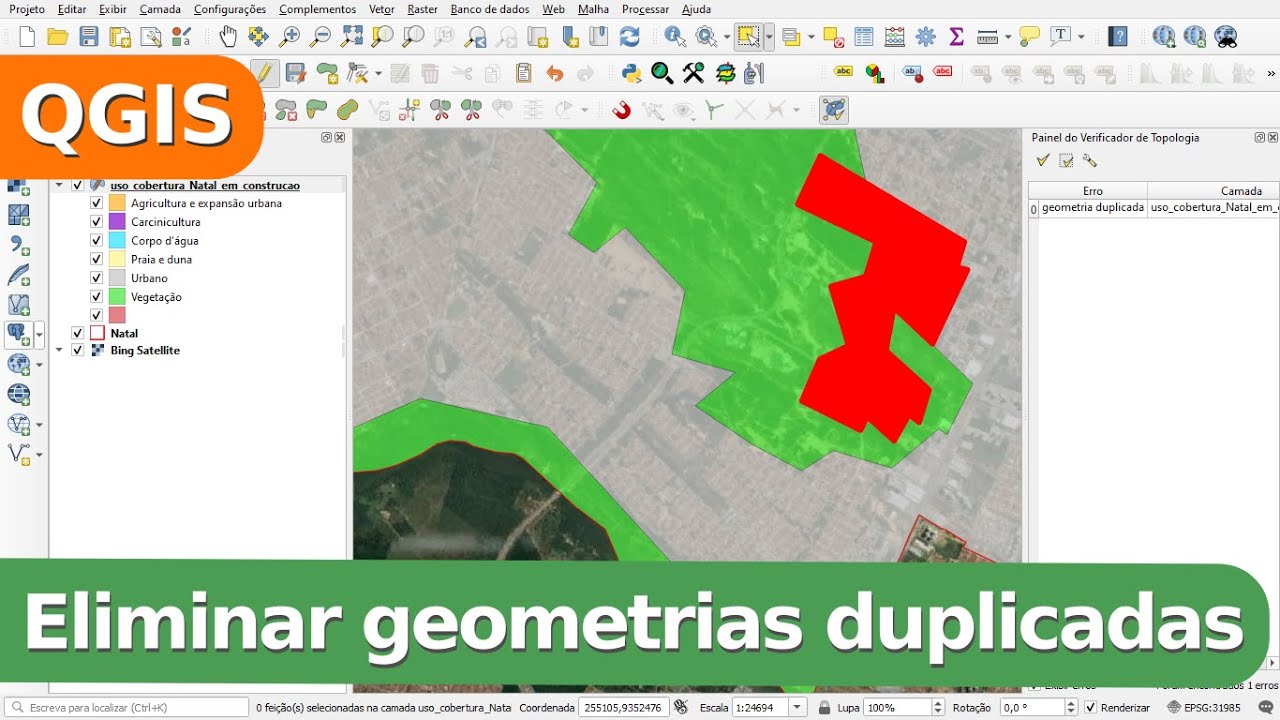Open the attribute table

pyautogui.click(x=864, y=37)
